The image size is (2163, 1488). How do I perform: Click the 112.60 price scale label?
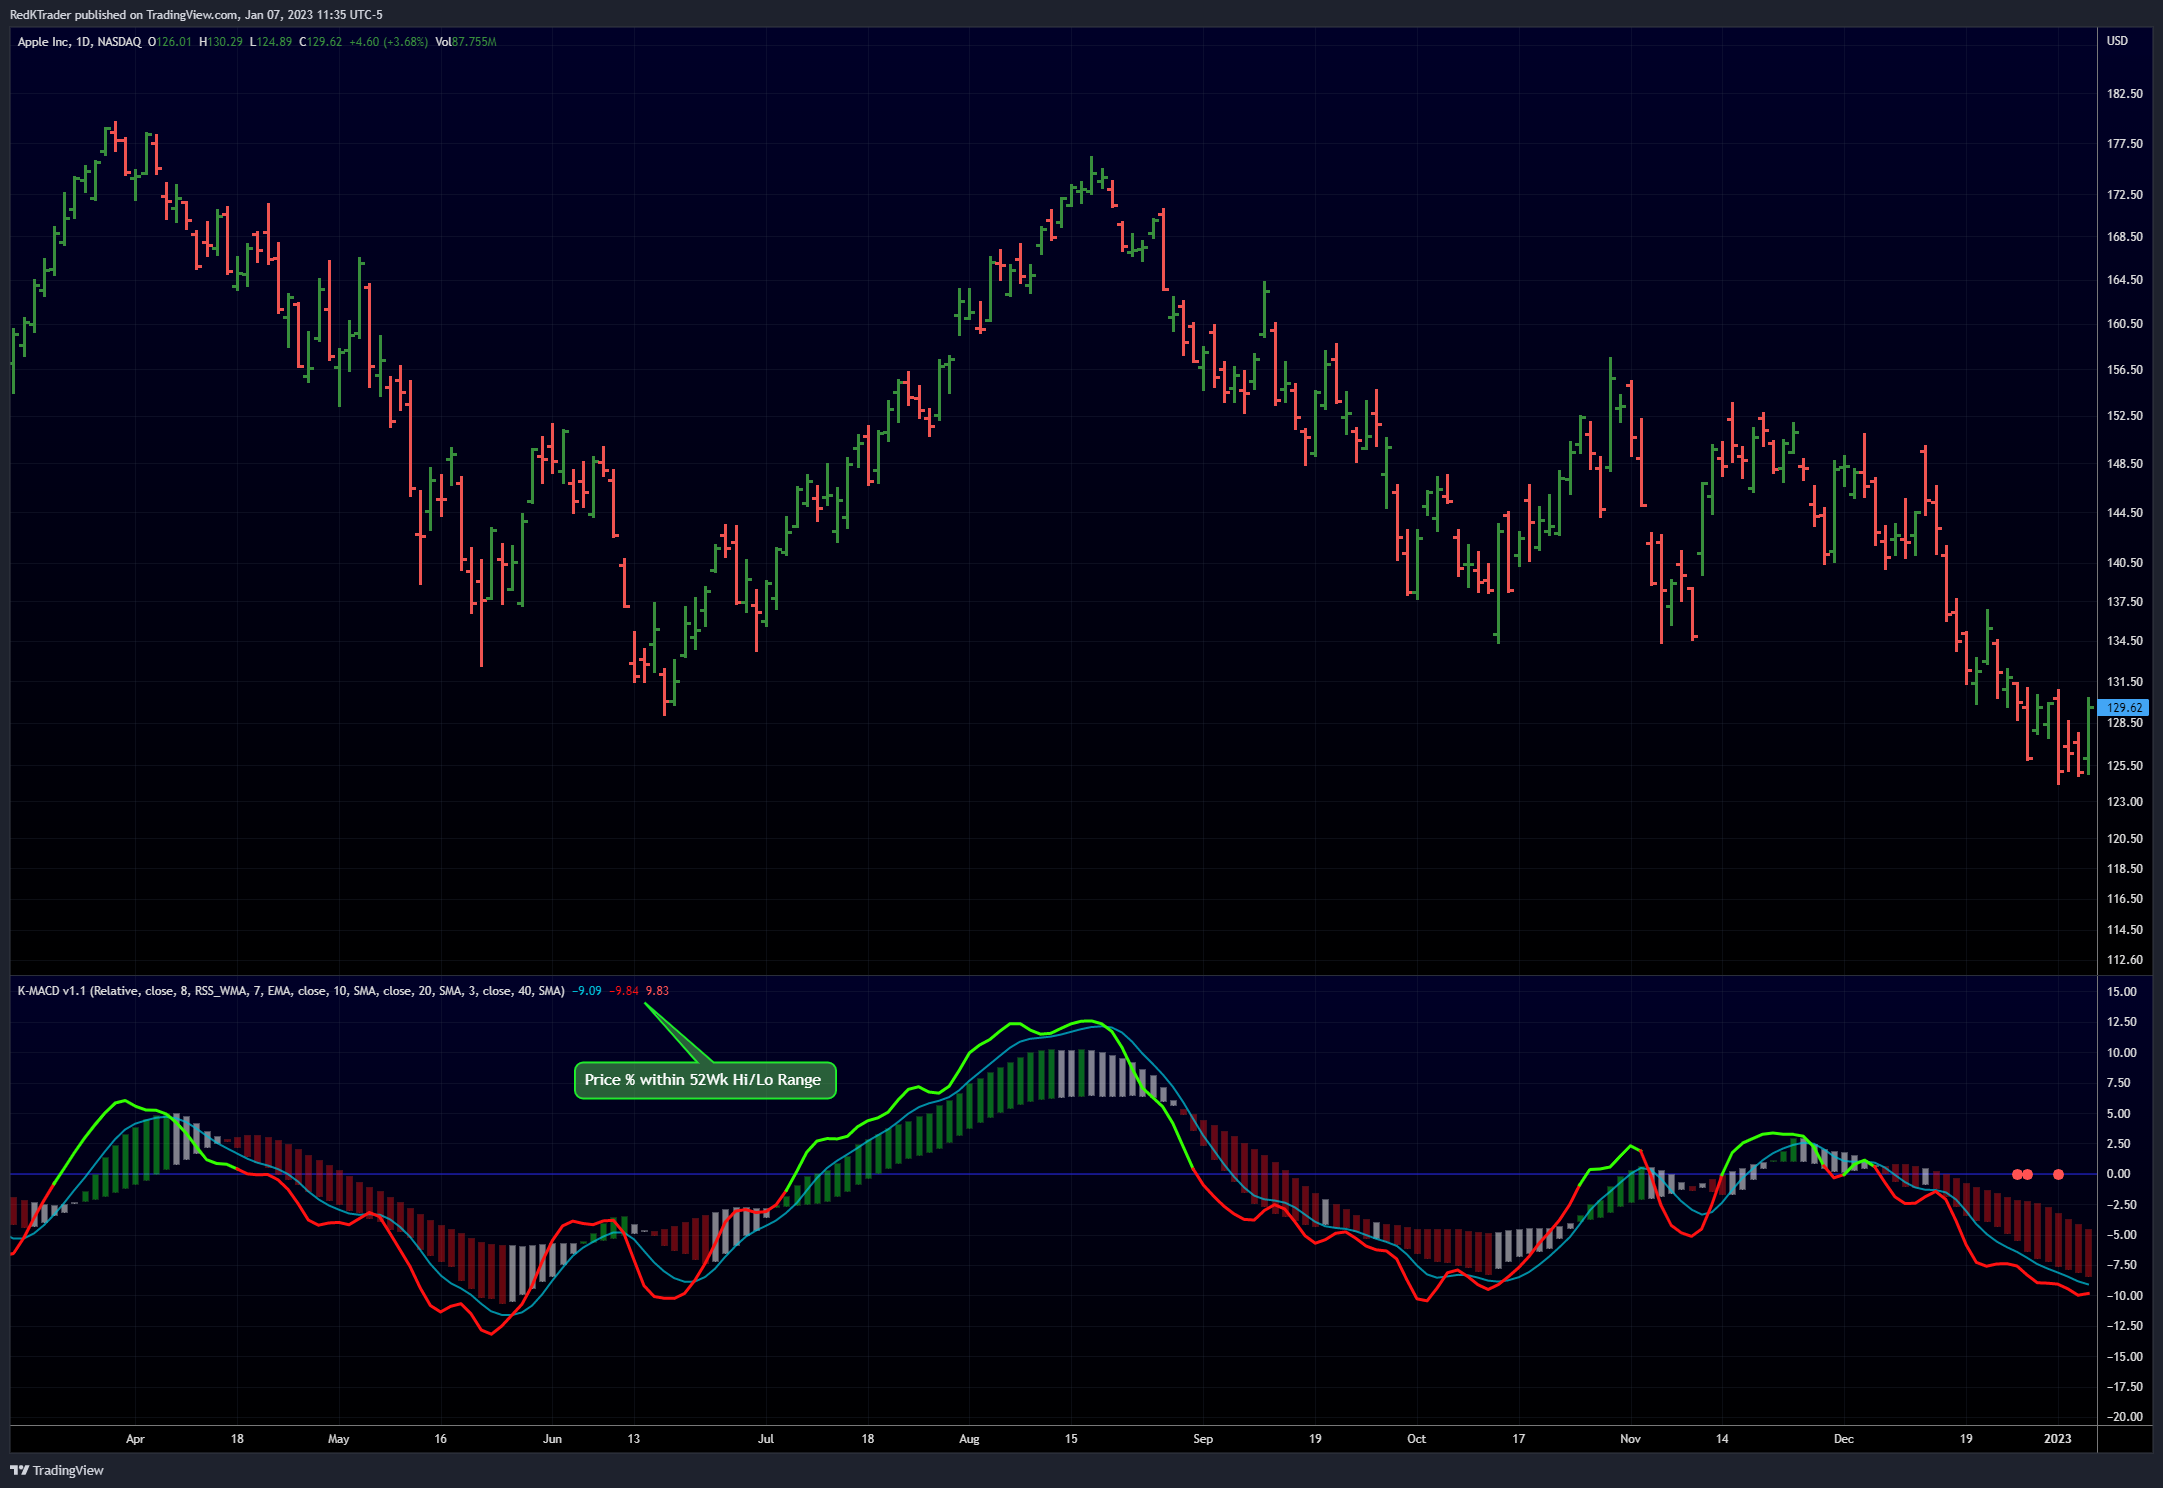pos(2125,960)
